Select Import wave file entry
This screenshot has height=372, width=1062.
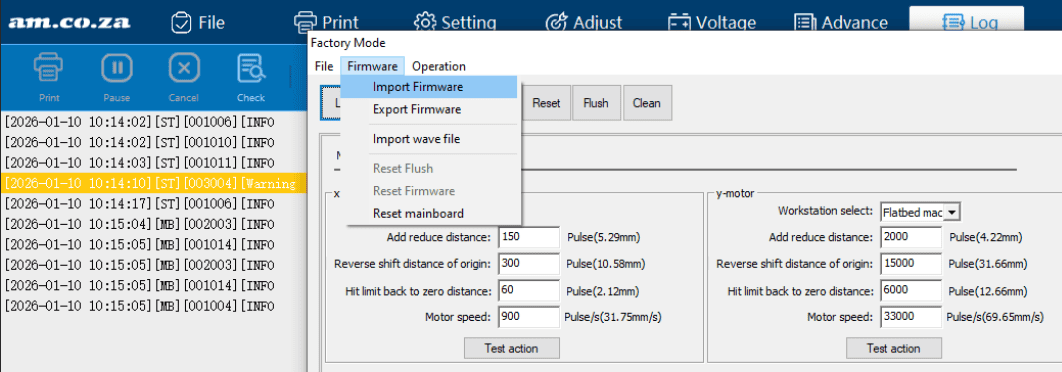429,139
